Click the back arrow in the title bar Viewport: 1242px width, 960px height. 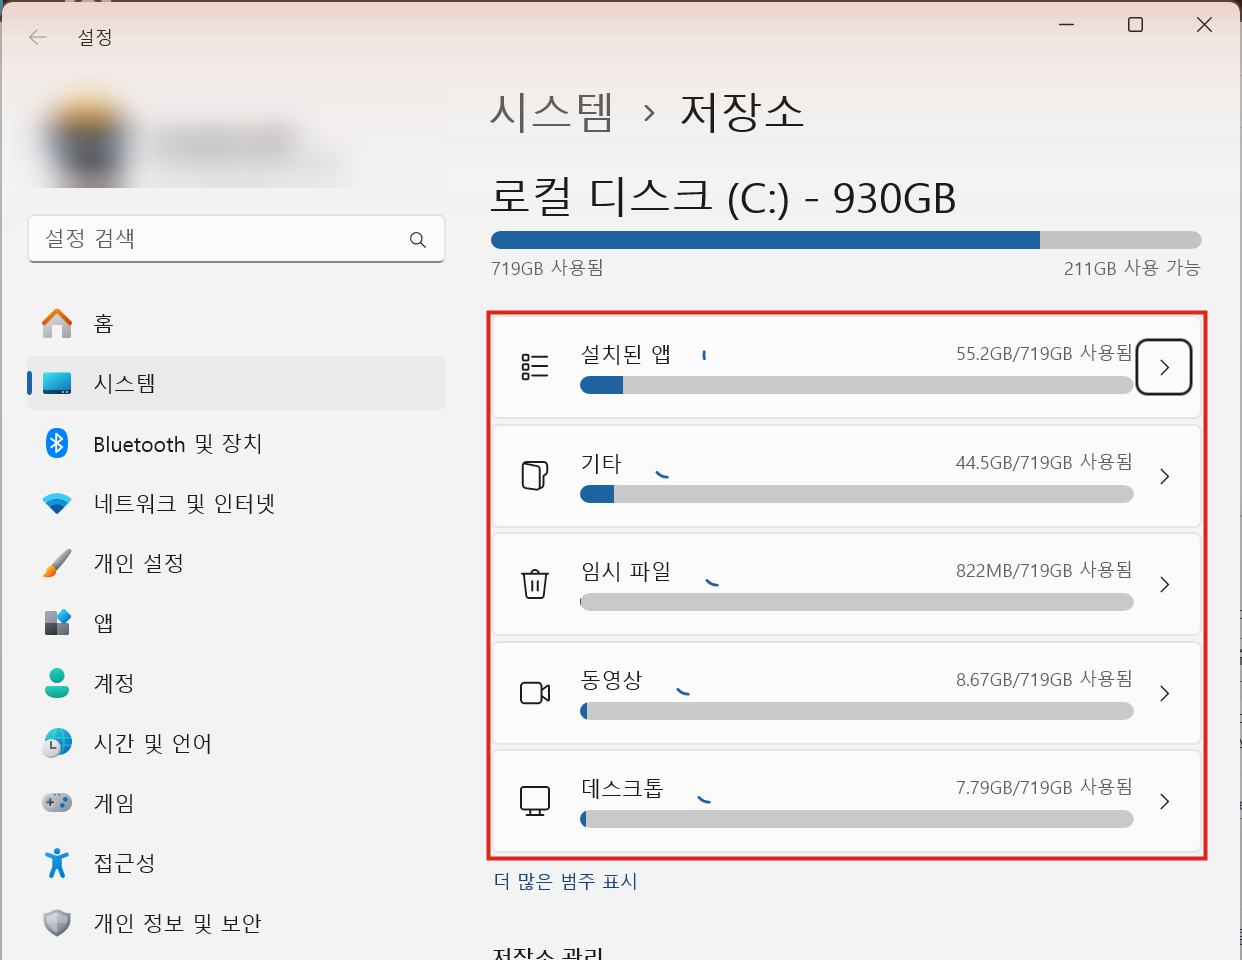point(38,37)
